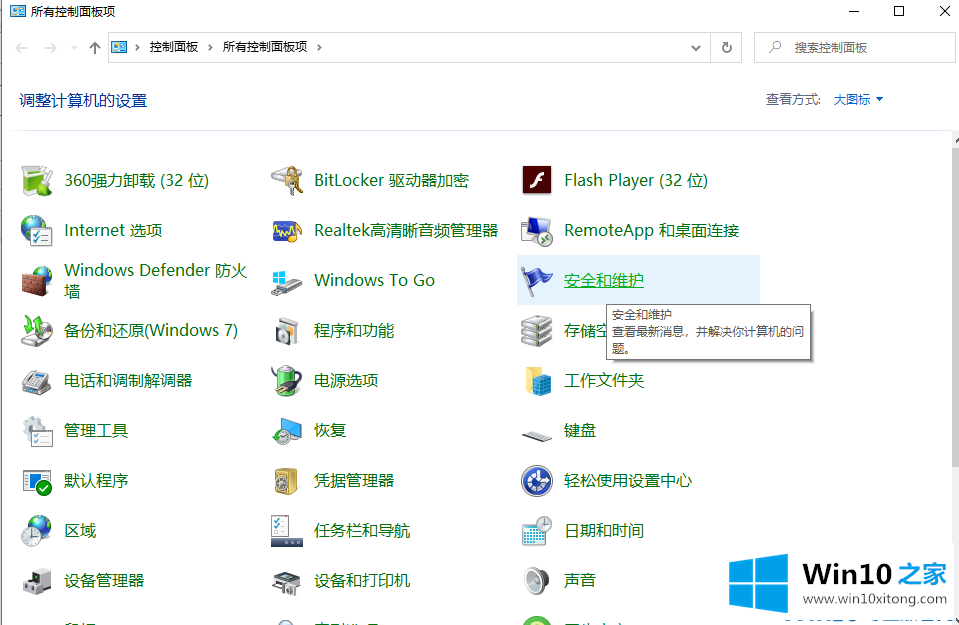
Task: Click the 恢复 label
Action: click(x=330, y=431)
